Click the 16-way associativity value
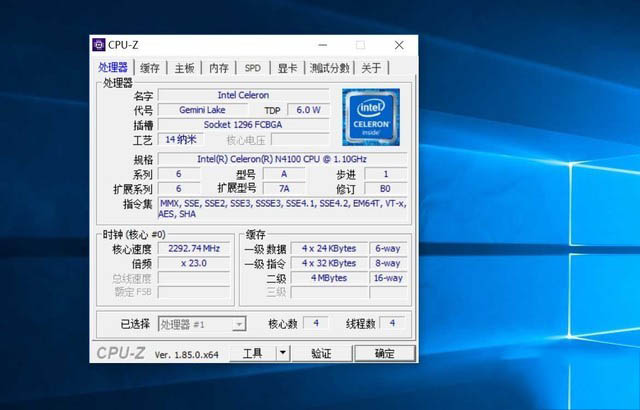This screenshot has width=640, height=410. click(x=388, y=278)
